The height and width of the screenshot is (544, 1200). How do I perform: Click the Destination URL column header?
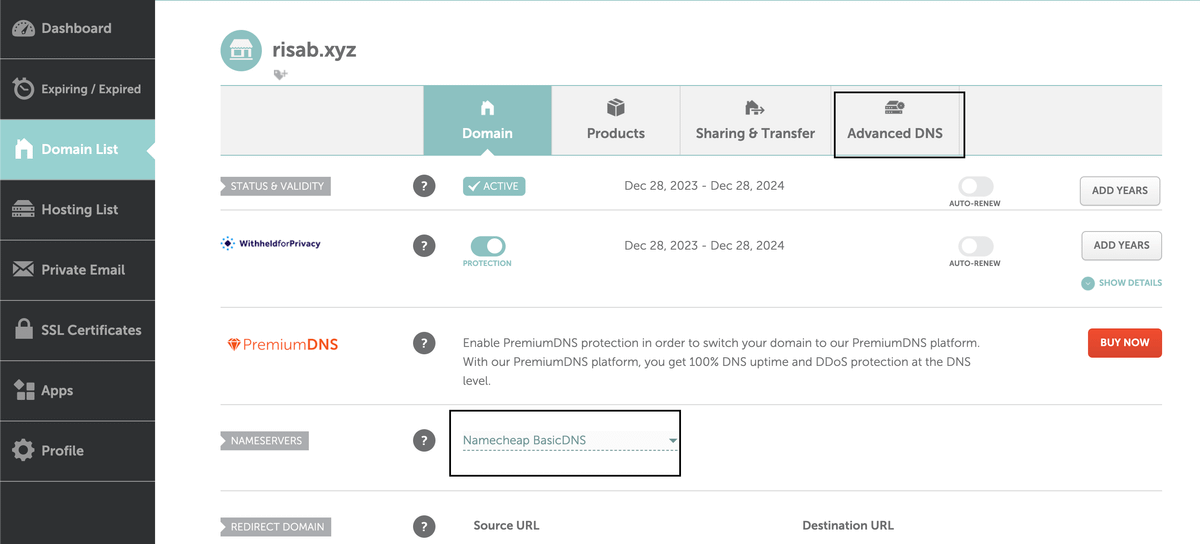pos(848,525)
